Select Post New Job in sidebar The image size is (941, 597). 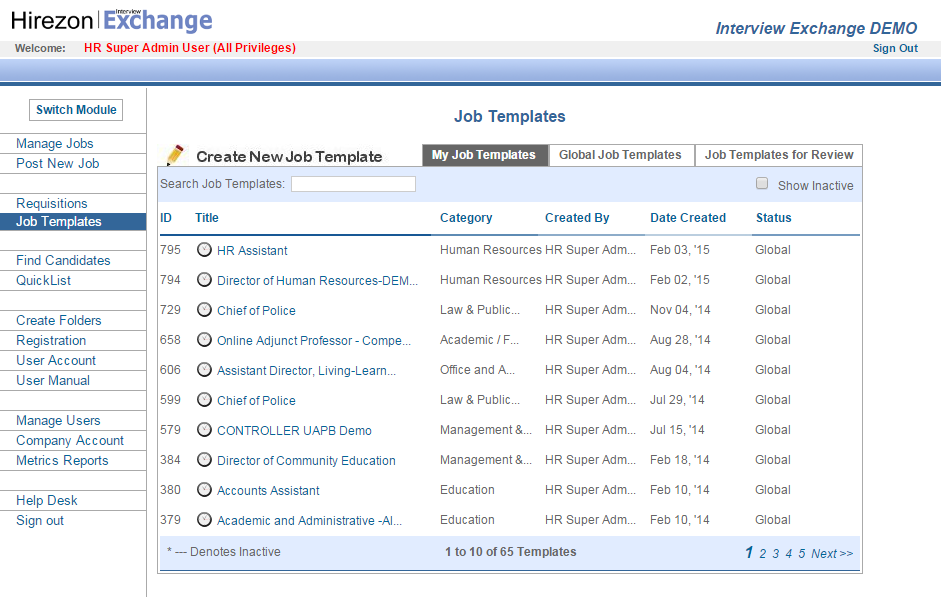(58, 163)
